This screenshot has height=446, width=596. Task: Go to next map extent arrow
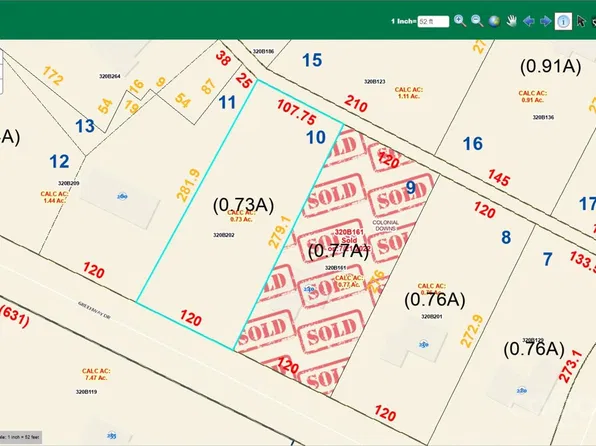pyautogui.click(x=545, y=21)
